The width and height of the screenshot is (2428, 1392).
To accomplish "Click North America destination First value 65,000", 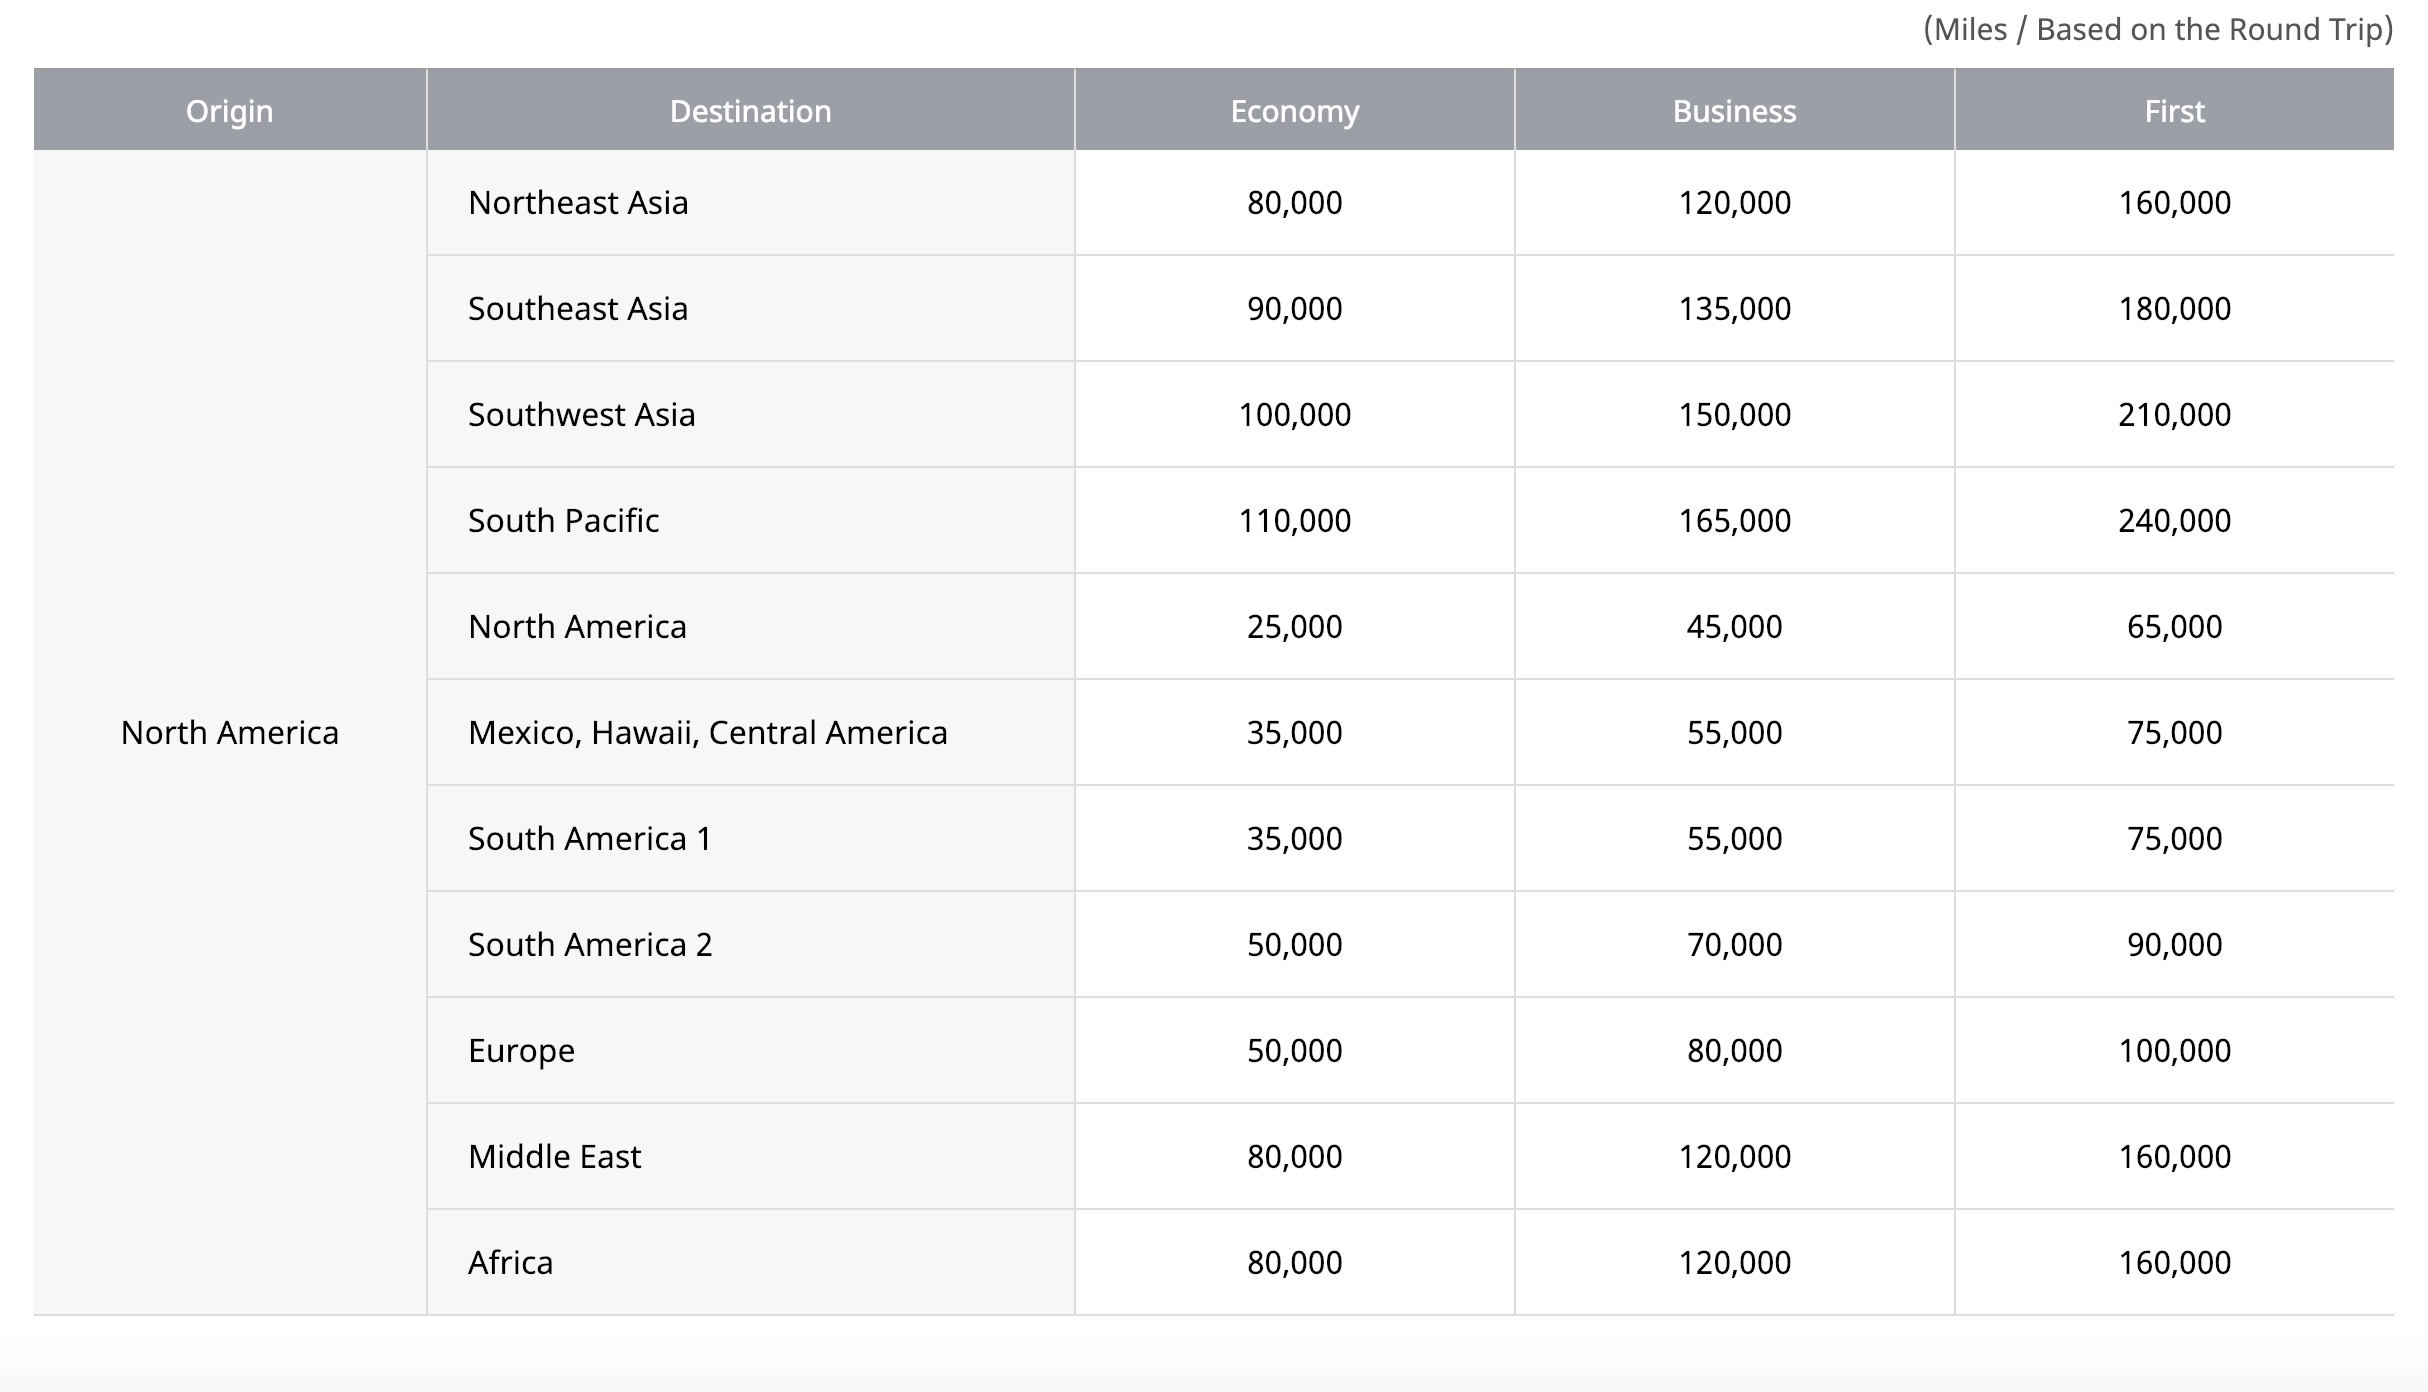I will pyautogui.click(x=2174, y=626).
